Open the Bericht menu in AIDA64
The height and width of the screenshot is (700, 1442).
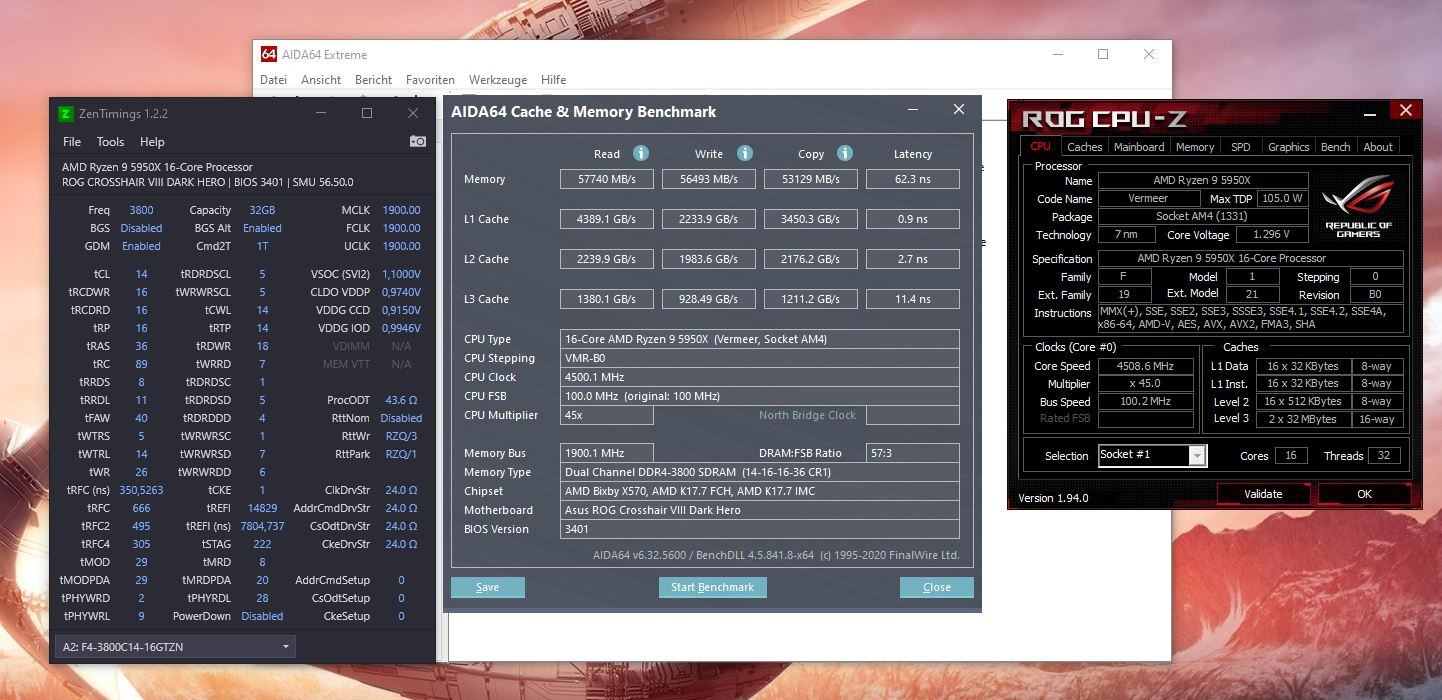(373, 80)
